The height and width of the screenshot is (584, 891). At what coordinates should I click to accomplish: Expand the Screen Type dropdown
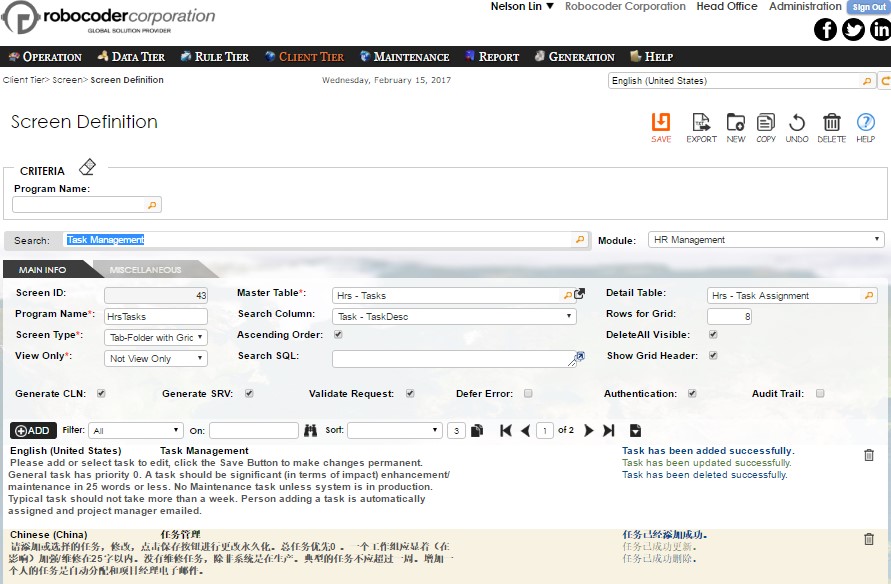click(x=155, y=335)
